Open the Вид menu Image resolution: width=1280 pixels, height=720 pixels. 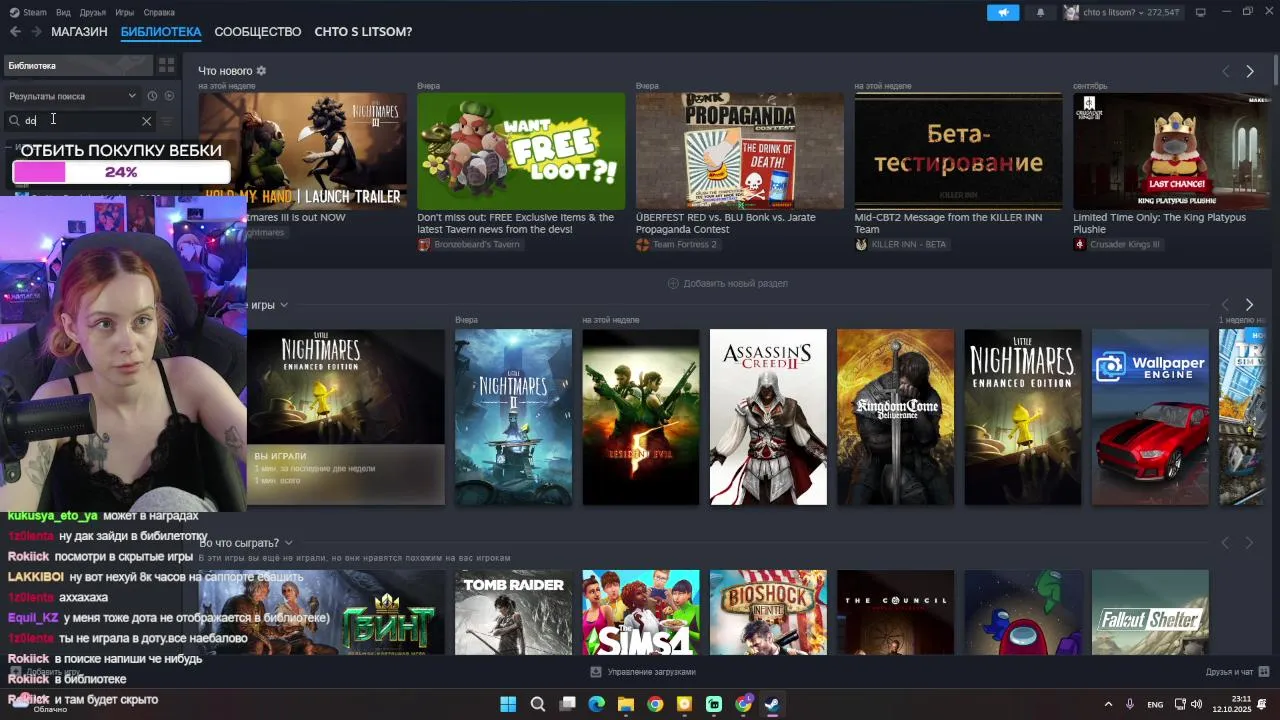pos(63,12)
